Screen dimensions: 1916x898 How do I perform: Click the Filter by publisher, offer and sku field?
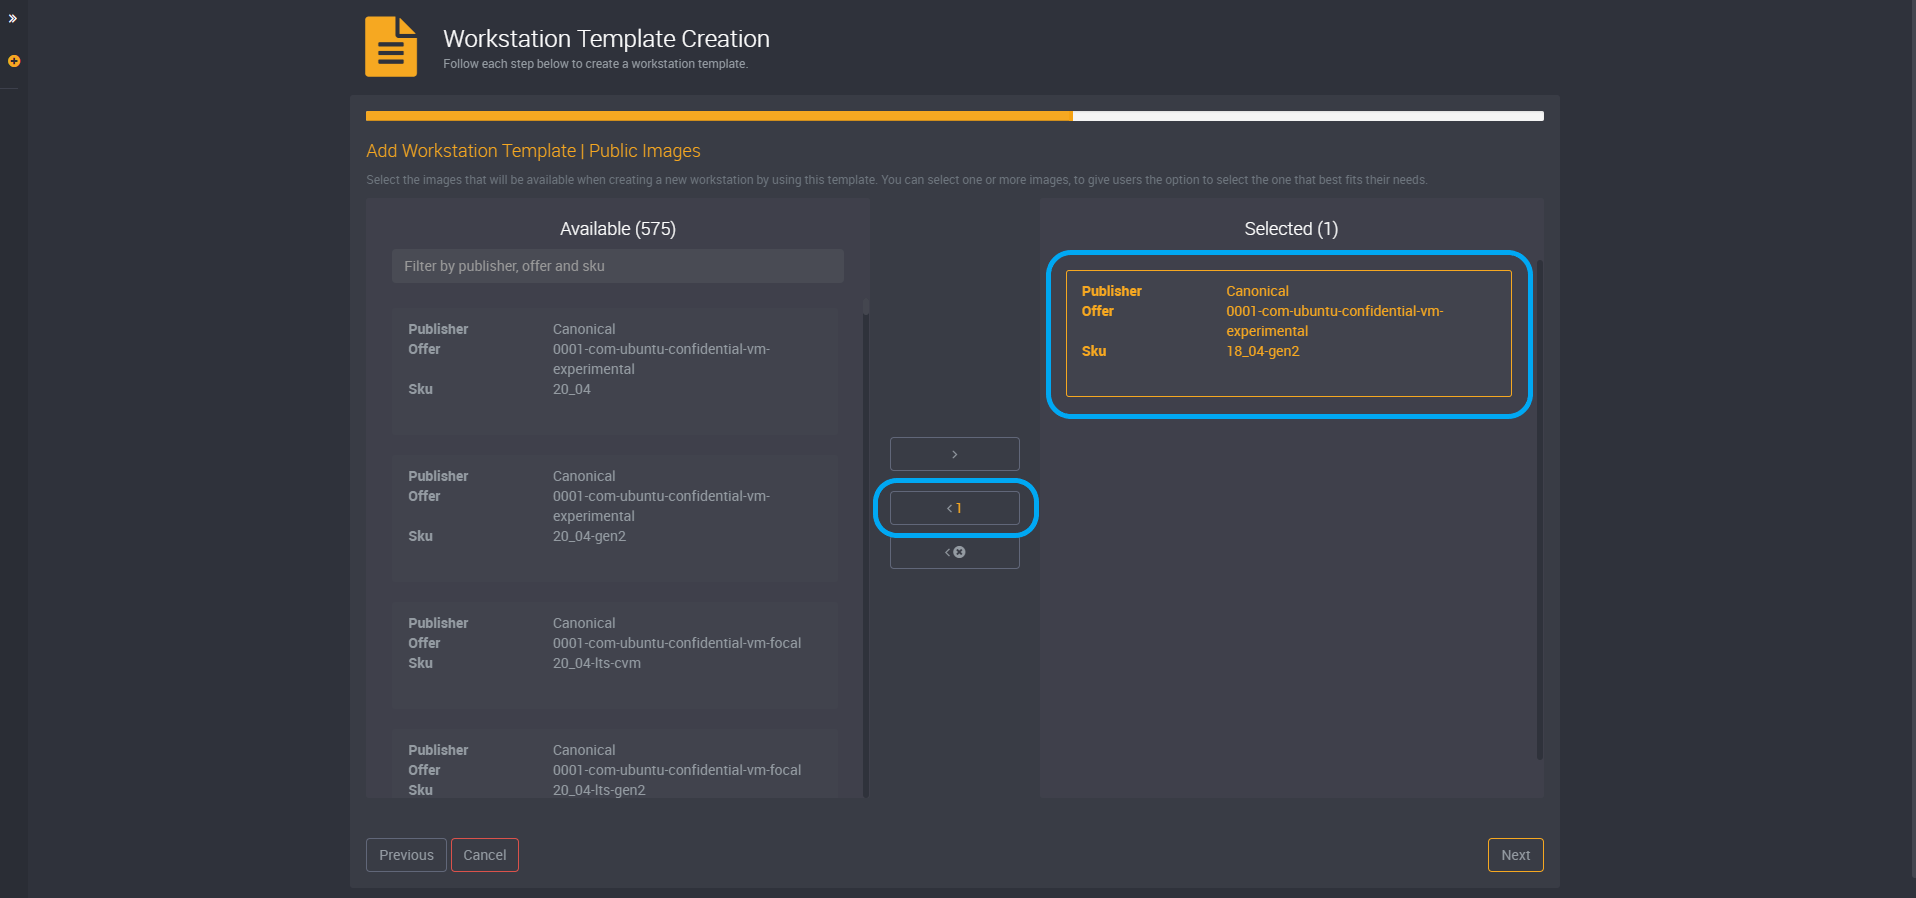(618, 266)
